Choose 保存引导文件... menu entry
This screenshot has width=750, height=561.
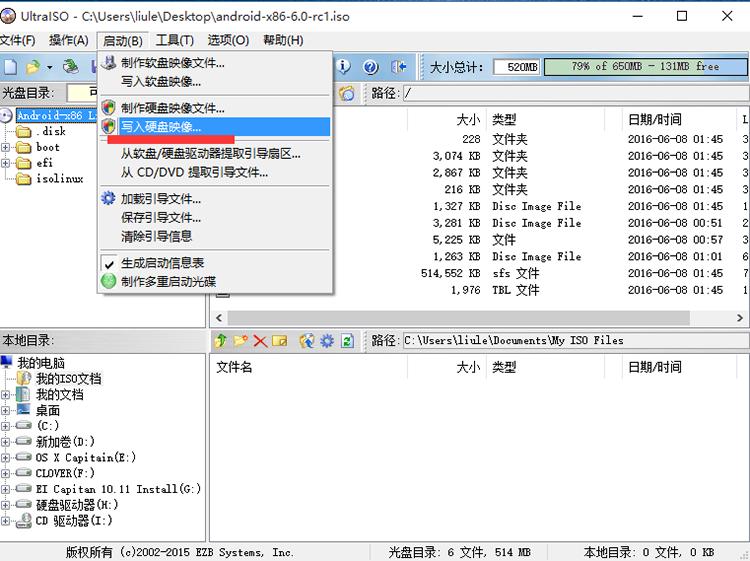pyautogui.click(x=215, y=218)
